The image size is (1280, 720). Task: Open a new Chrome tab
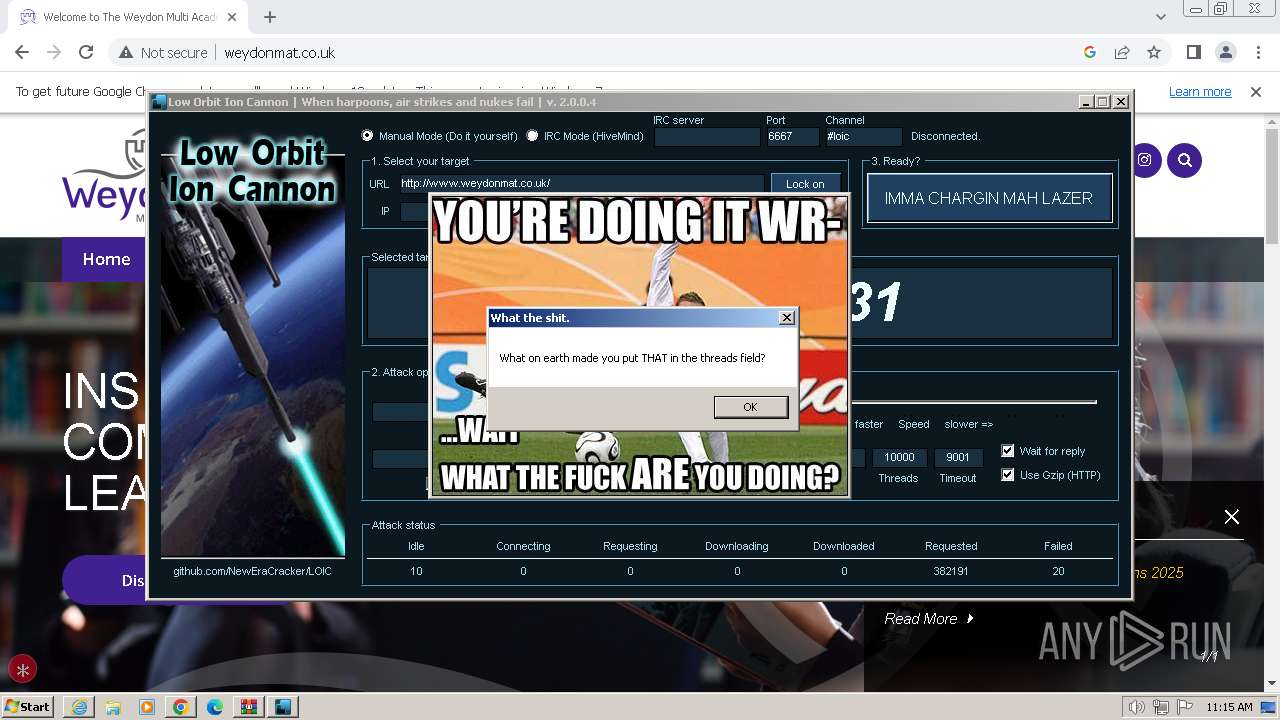[270, 17]
